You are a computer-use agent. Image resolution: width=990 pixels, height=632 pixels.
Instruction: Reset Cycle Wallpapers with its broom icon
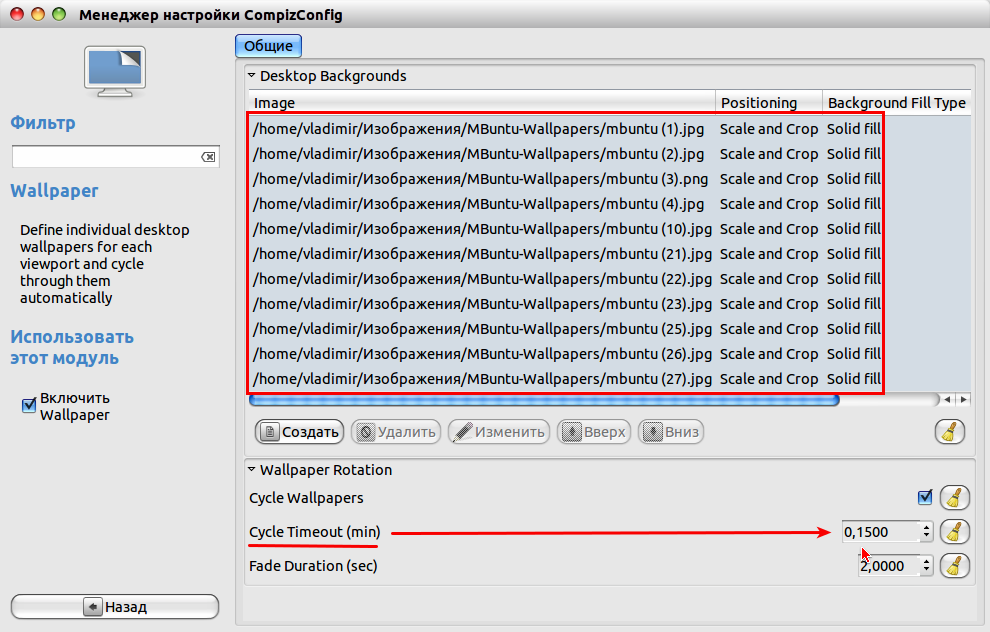(x=955, y=498)
